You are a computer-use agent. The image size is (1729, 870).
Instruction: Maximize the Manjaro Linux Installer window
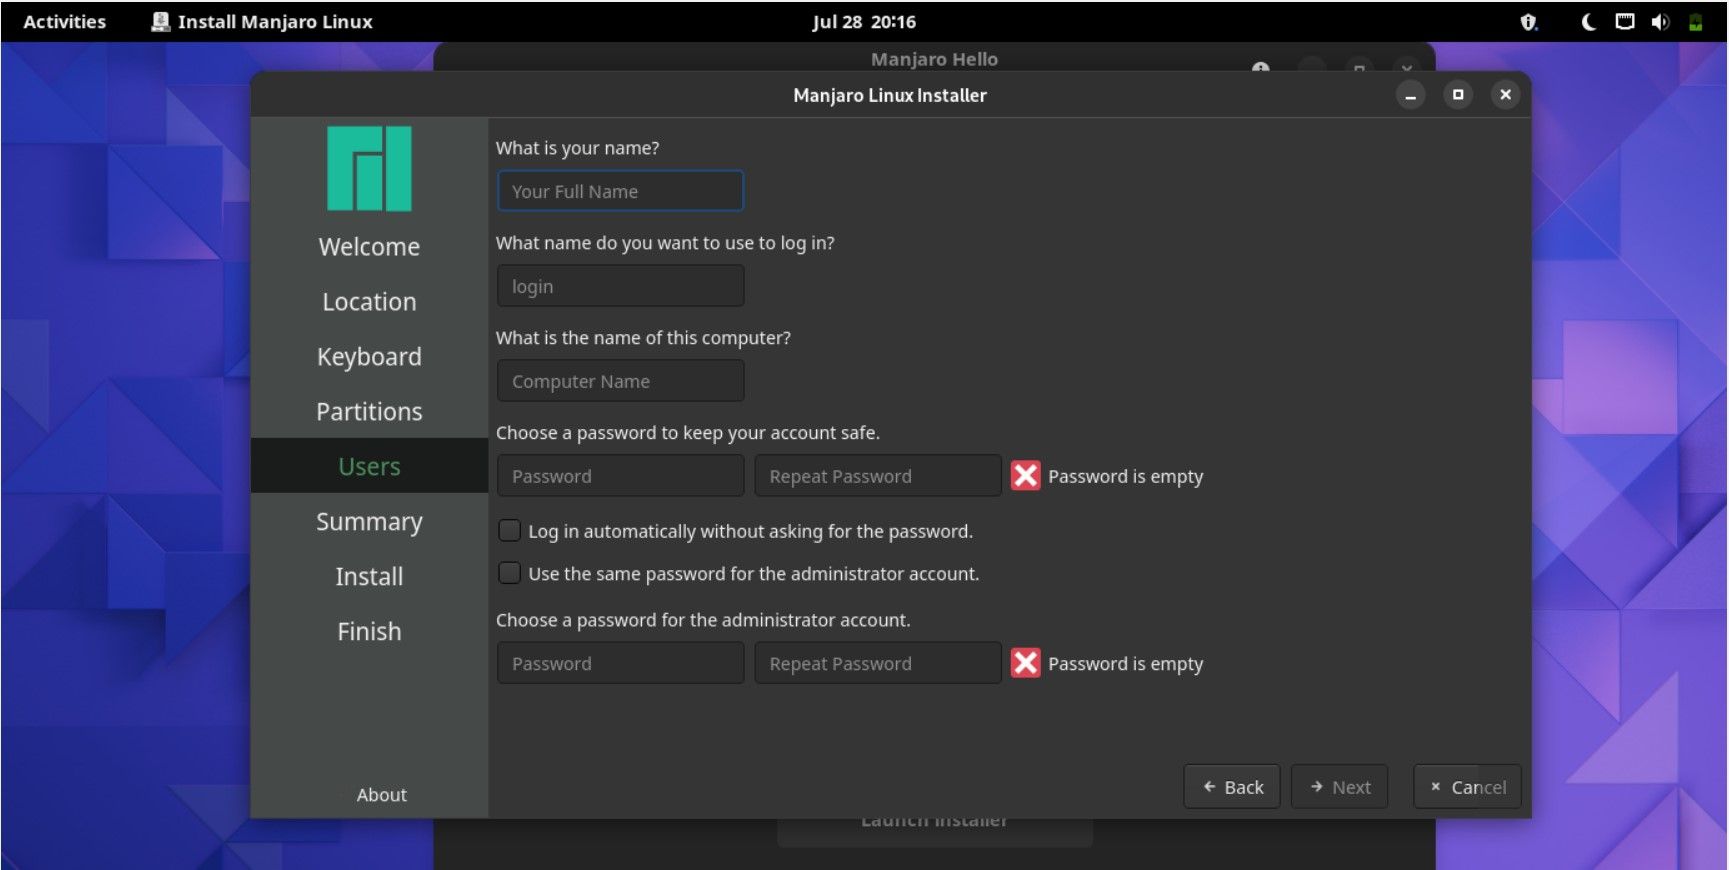pyautogui.click(x=1458, y=95)
